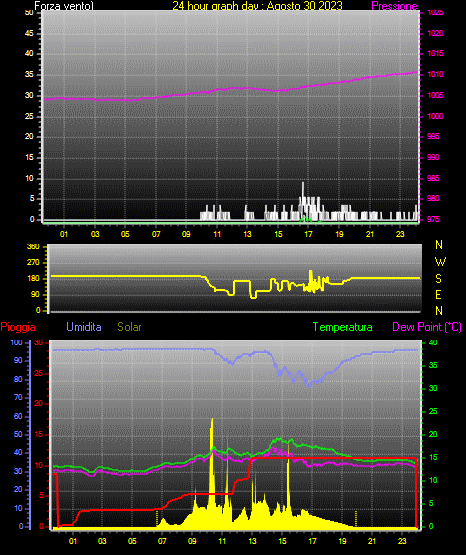
Task: Click the blue 100 humidity axis value
Action: click(x=17, y=342)
